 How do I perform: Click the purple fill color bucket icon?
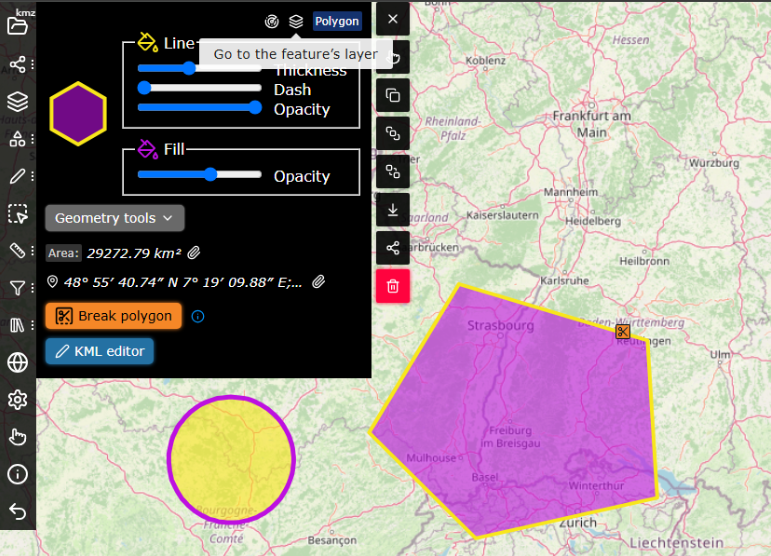(147, 148)
